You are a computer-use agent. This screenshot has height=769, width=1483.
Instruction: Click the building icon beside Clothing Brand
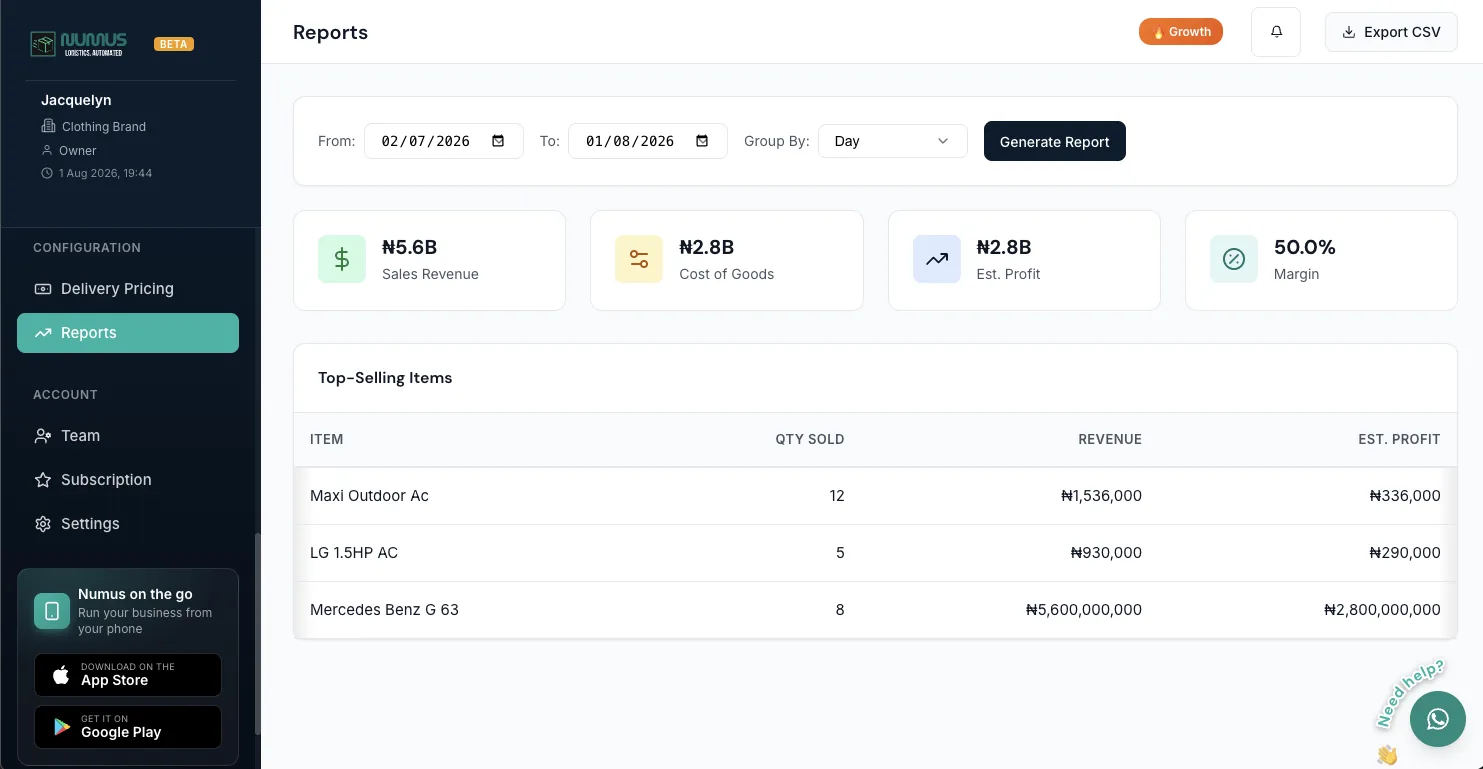coord(48,127)
